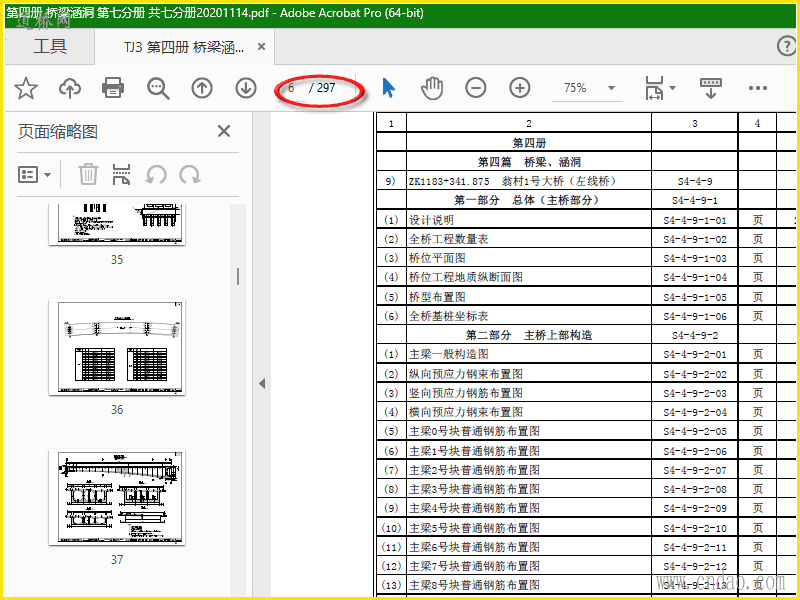Select the TJ3 第四册 桥梁涵 document tab

coord(184,47)
